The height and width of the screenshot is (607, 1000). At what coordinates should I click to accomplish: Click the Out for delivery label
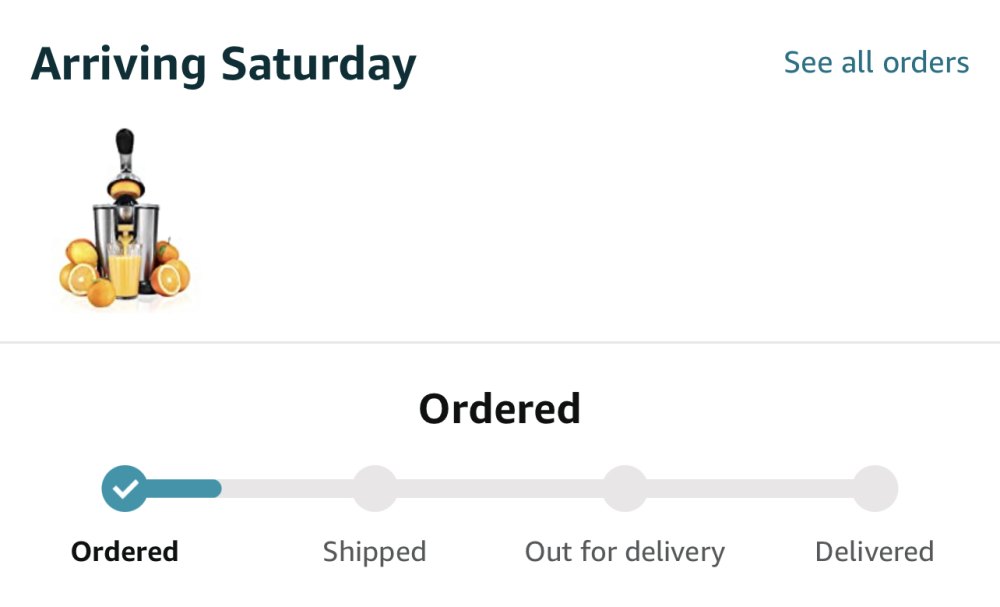[625, 552]
